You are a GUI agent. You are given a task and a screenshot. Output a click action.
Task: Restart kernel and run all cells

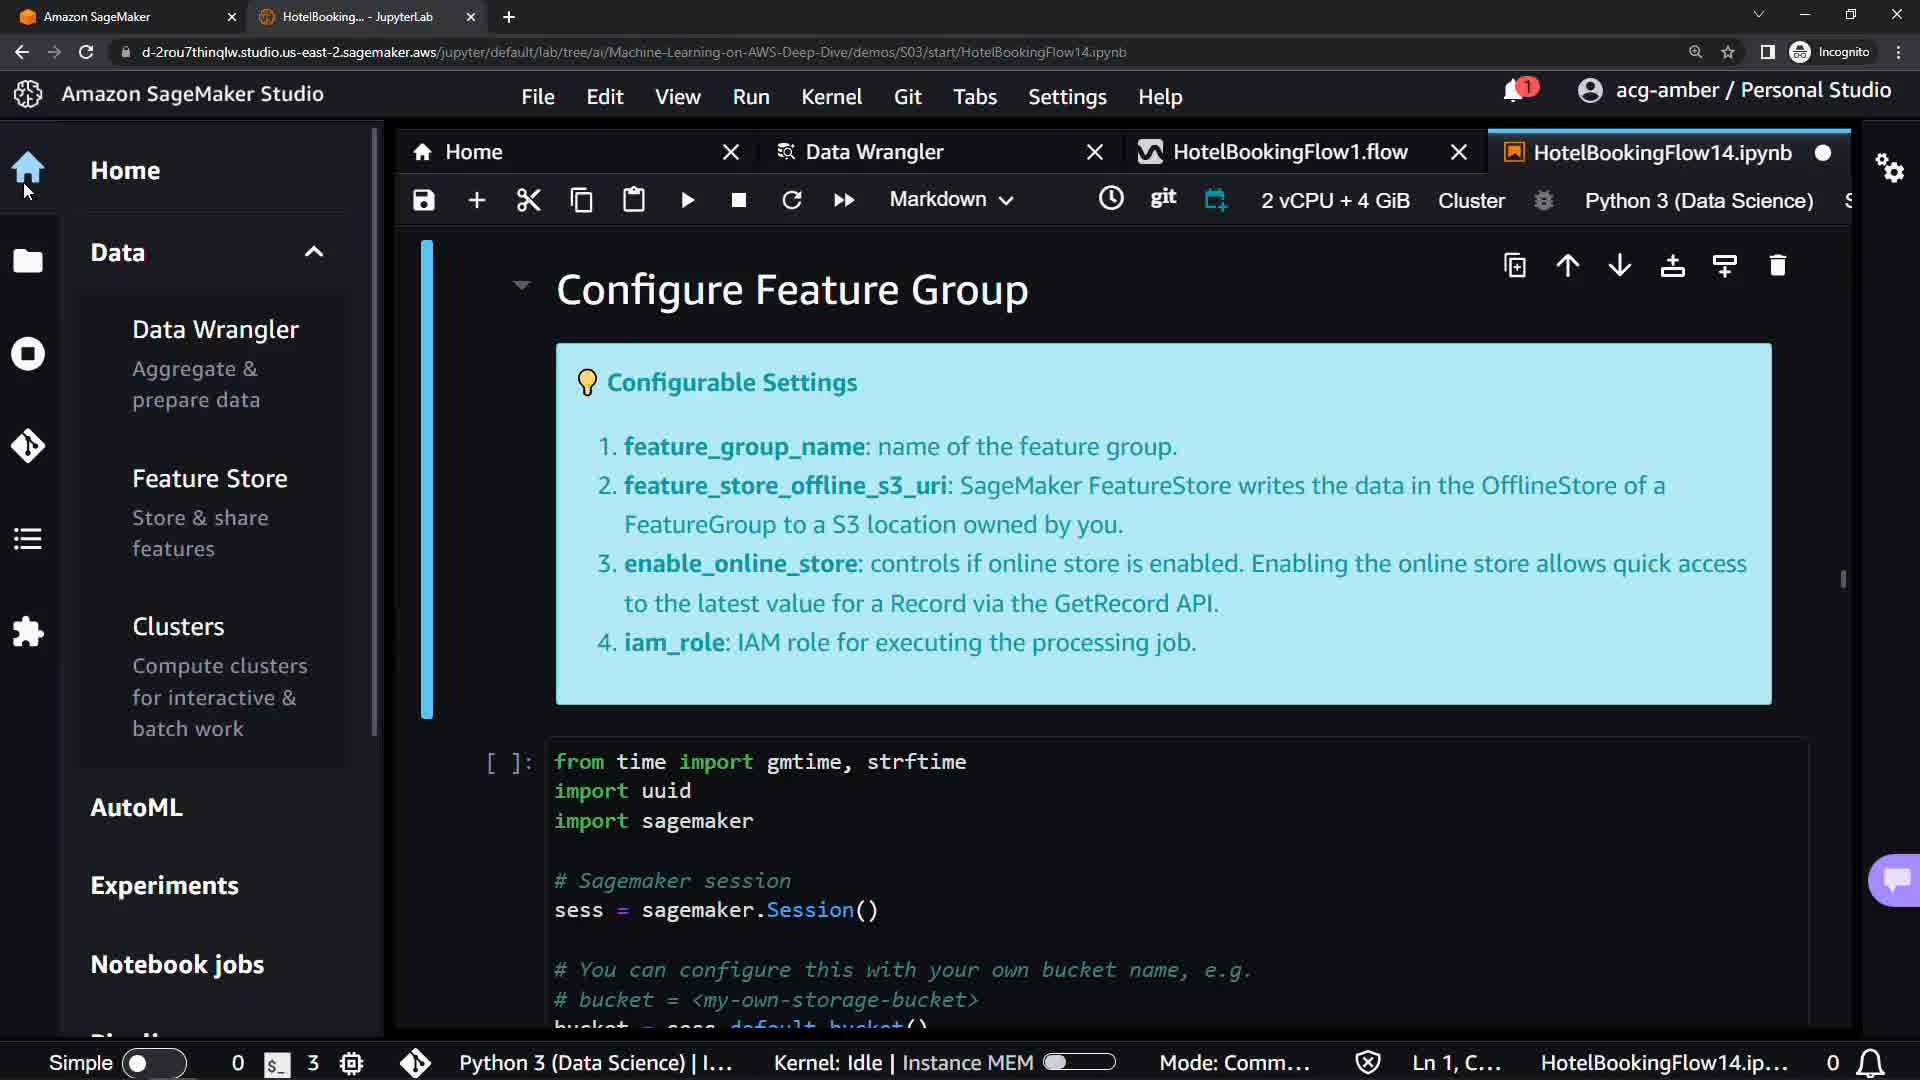(x=843, y=200)
